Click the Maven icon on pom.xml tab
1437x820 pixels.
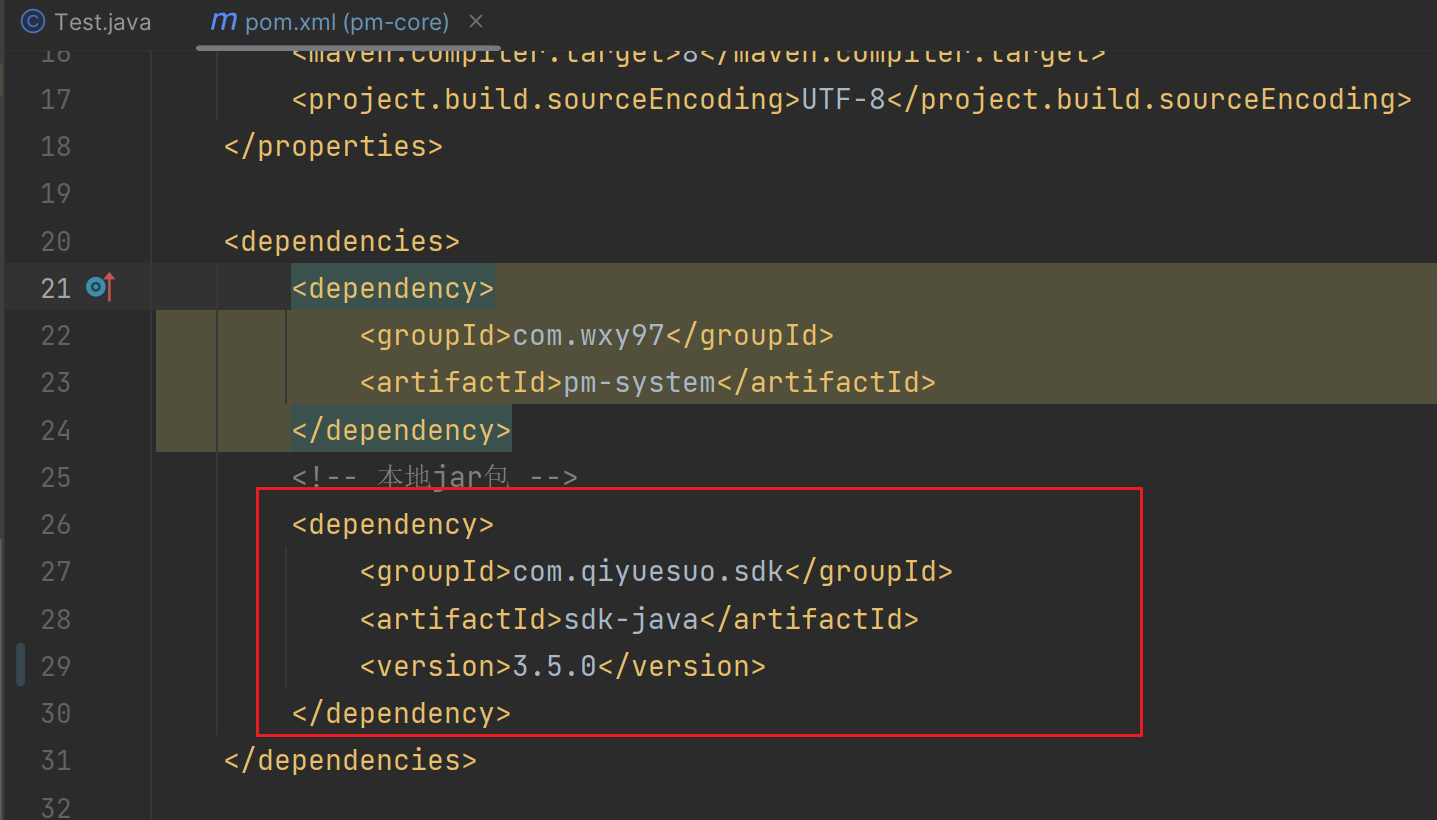click(x=225, y=22)
